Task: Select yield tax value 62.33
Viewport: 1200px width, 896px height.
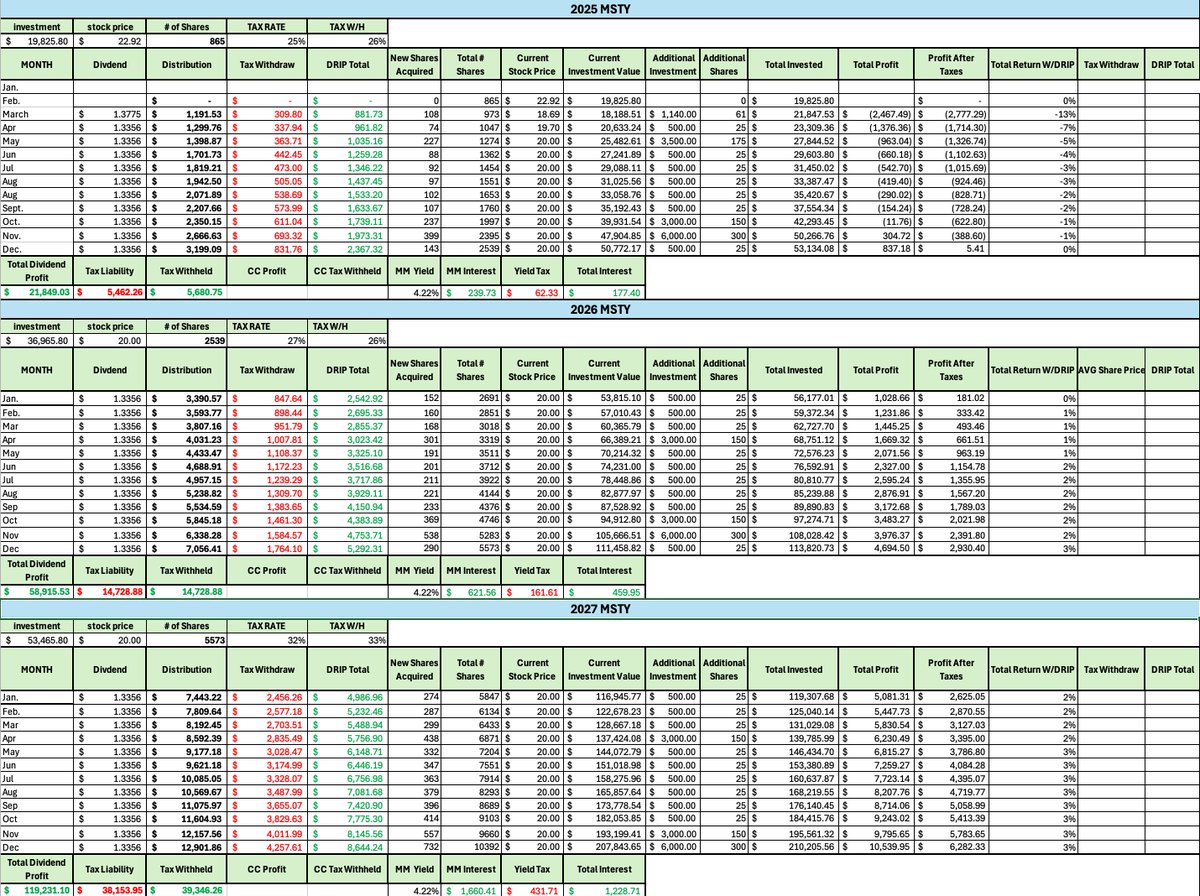Action: pos(534,292)
